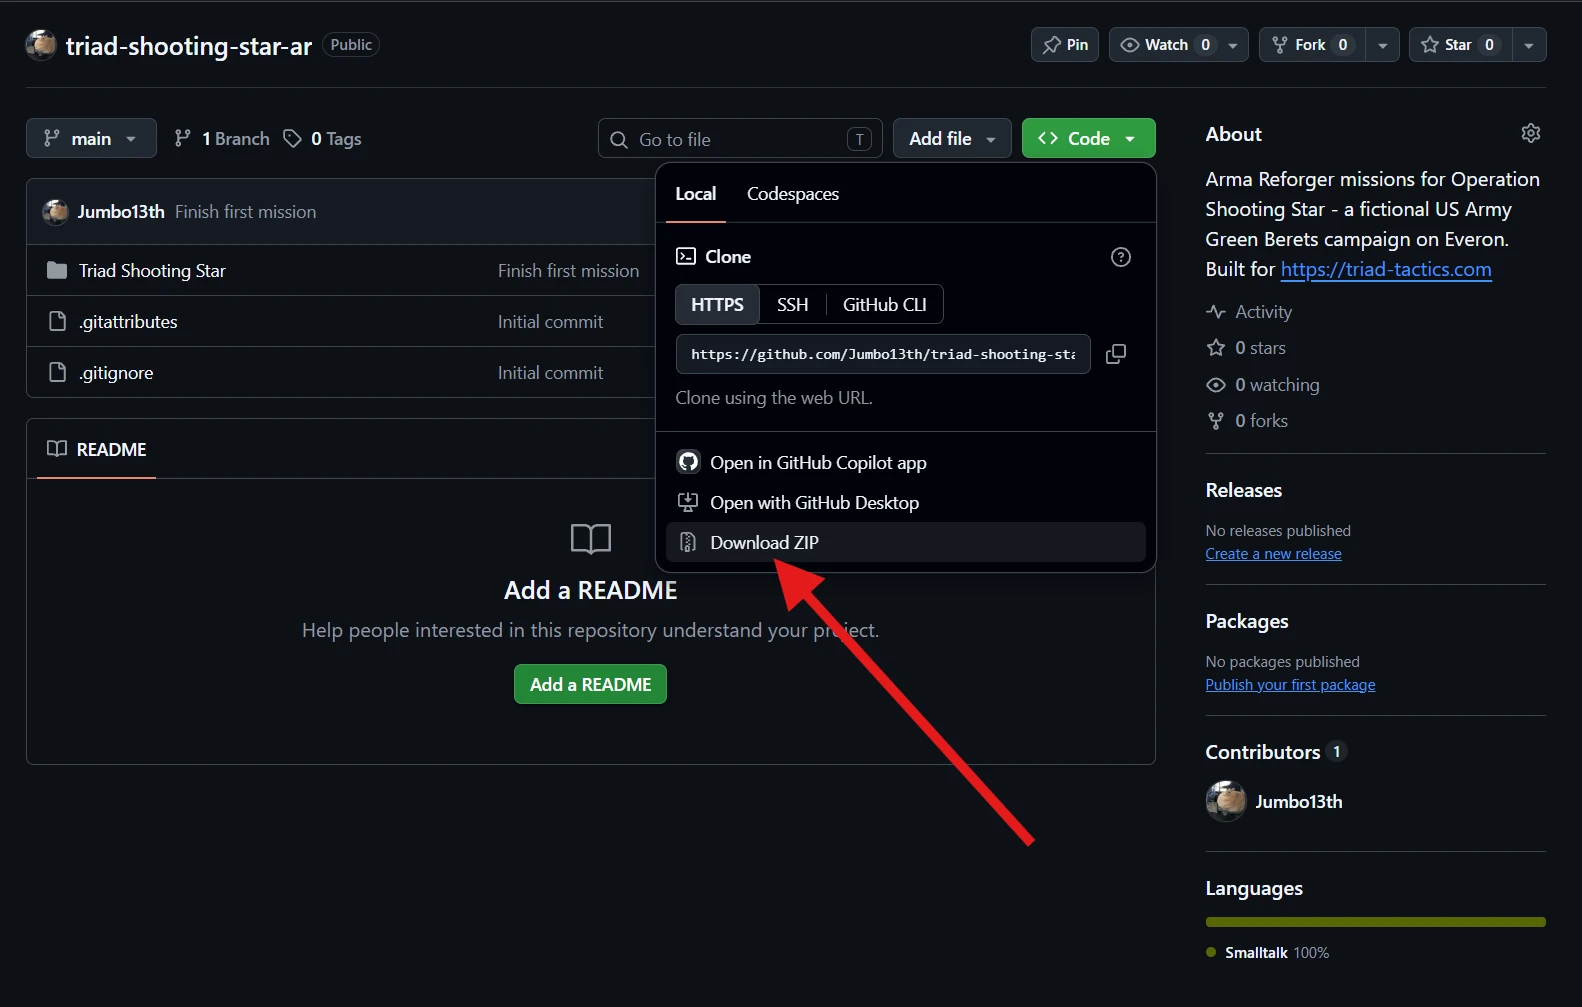Open the Packages heading link
The image size is (1582, 1007).
(1247, 621)
